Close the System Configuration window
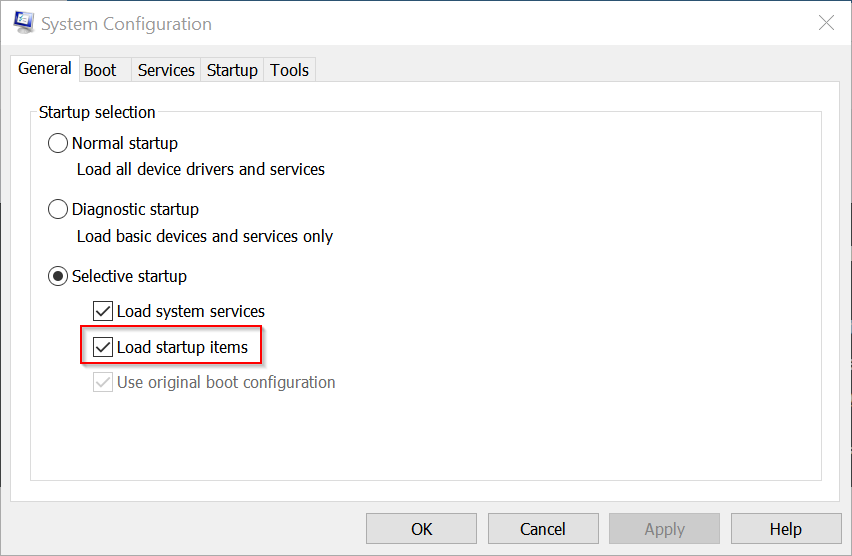Screen dimensions: 852x556 pos(826,23)
